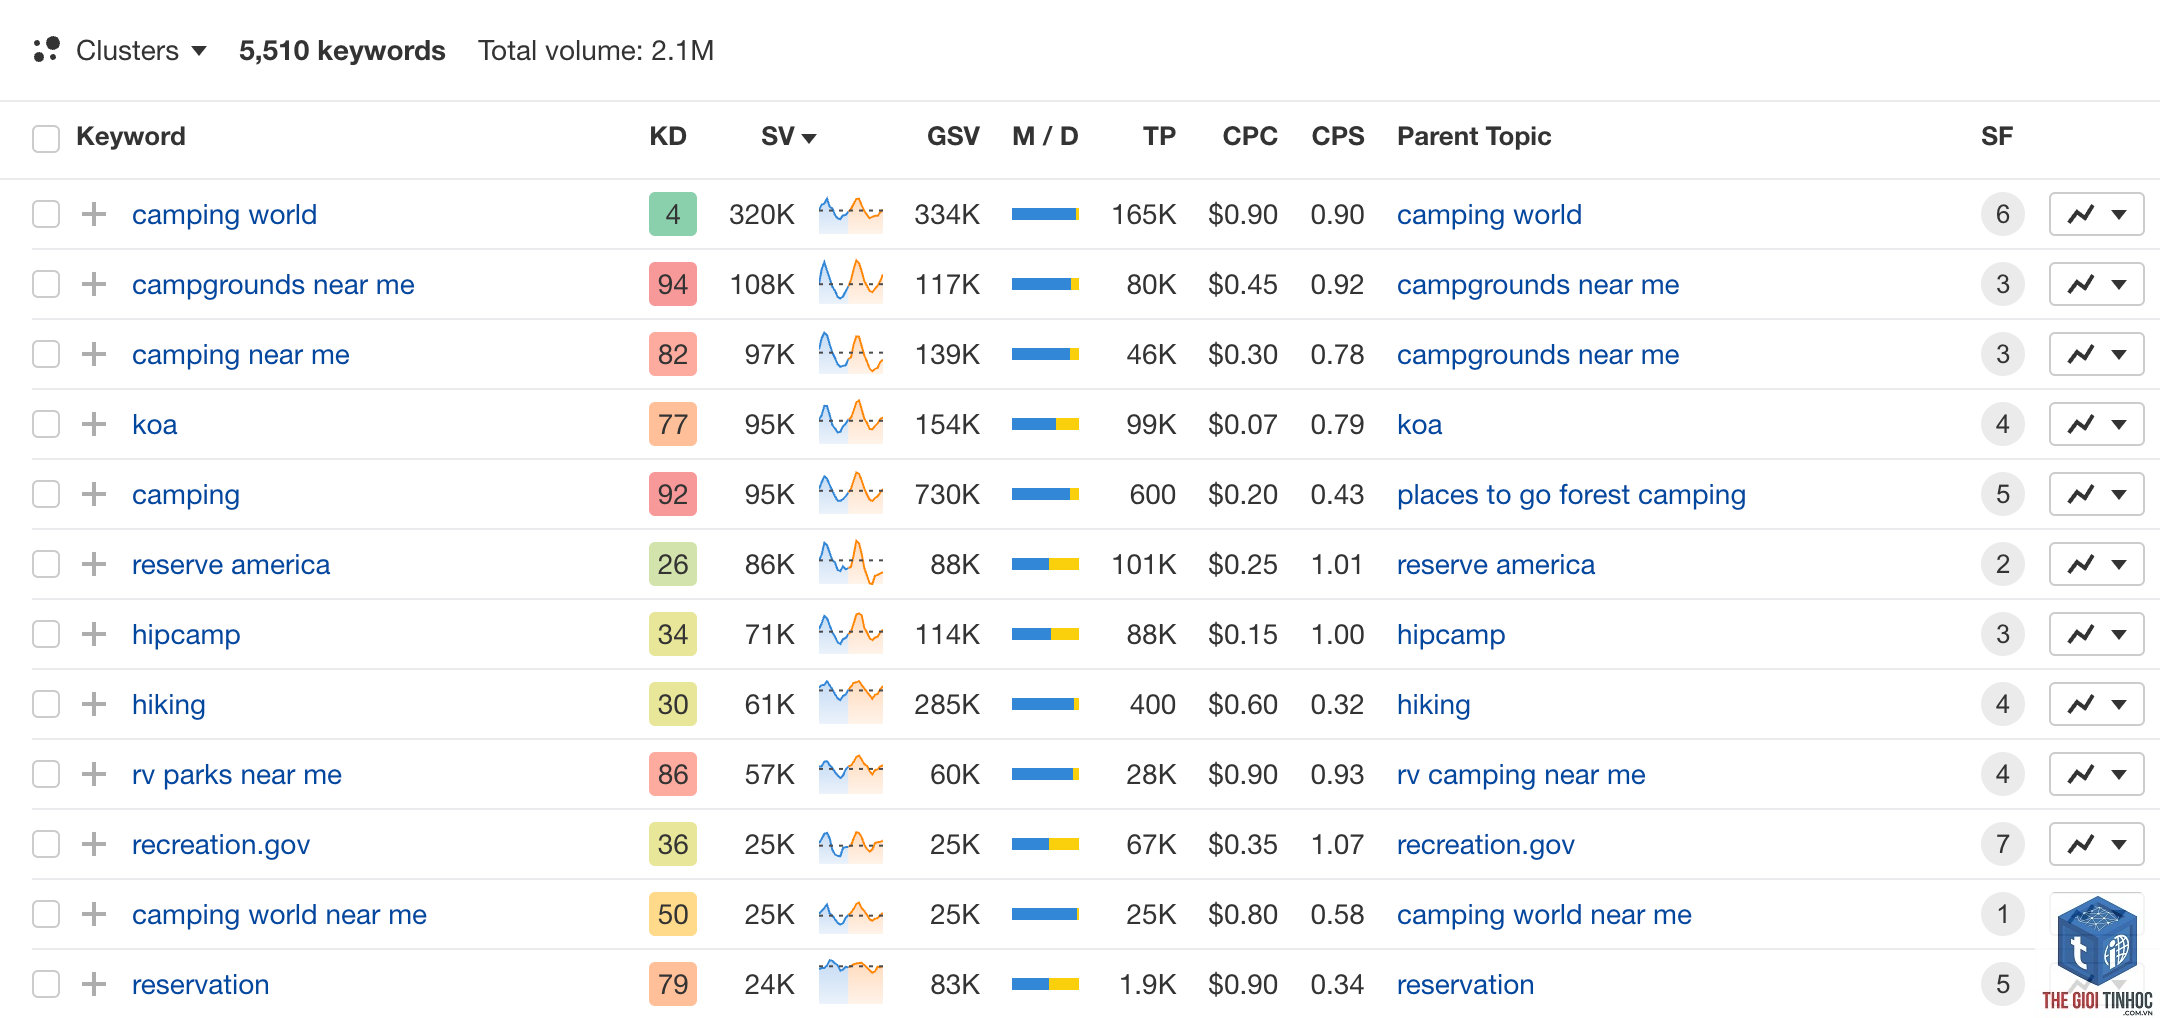Check the 'recreation.gov' row checkbox

pos(46,844)
